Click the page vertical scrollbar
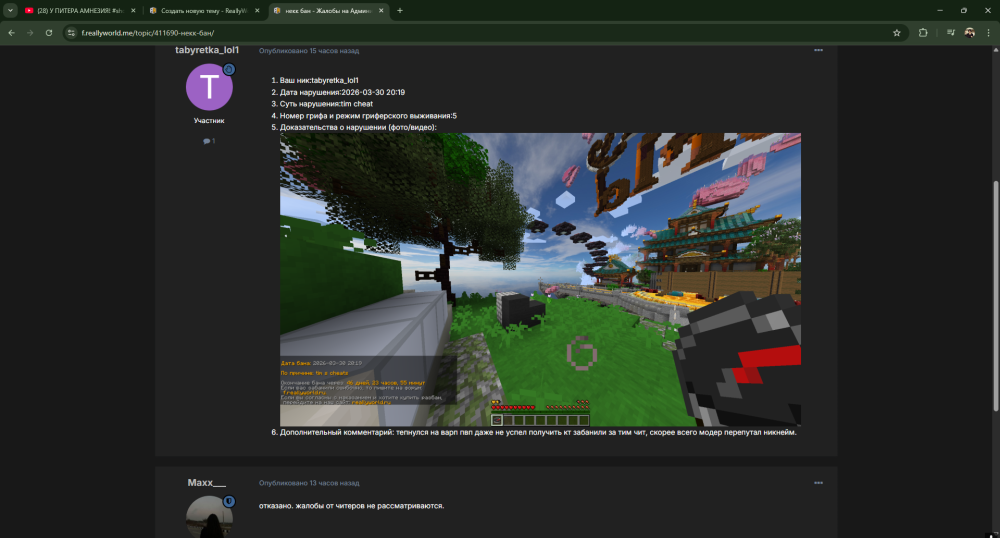This screenshot has width=1000, height=538. point(996,296)
